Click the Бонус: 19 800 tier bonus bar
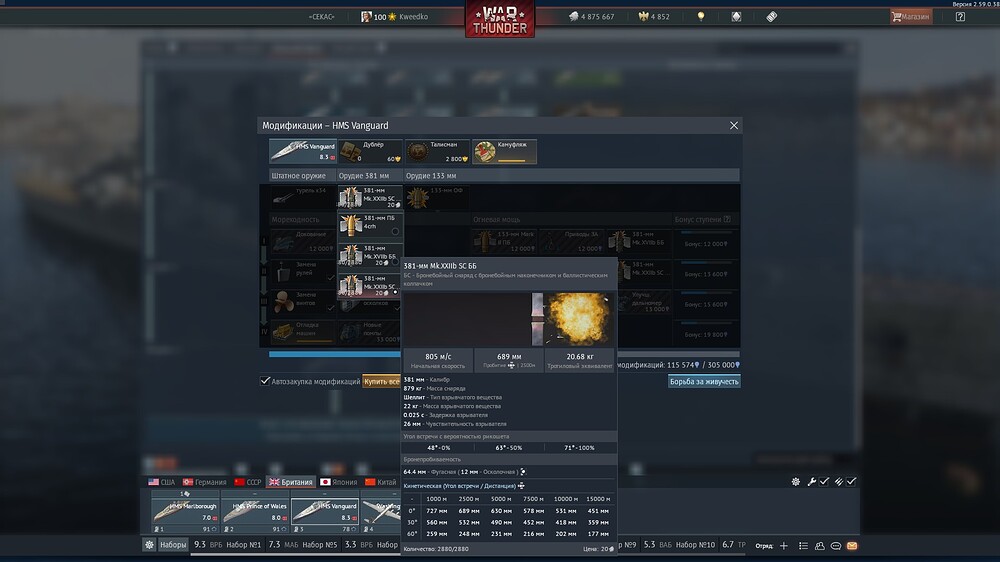Viewport: 1000px width, 562px height. [705, 332]
